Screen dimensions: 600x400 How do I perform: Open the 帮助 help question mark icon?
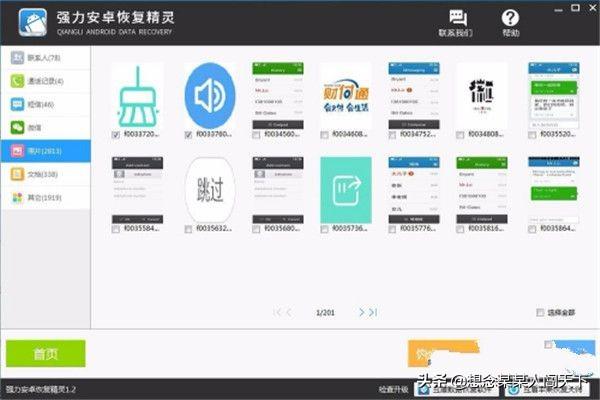(510, 22)
